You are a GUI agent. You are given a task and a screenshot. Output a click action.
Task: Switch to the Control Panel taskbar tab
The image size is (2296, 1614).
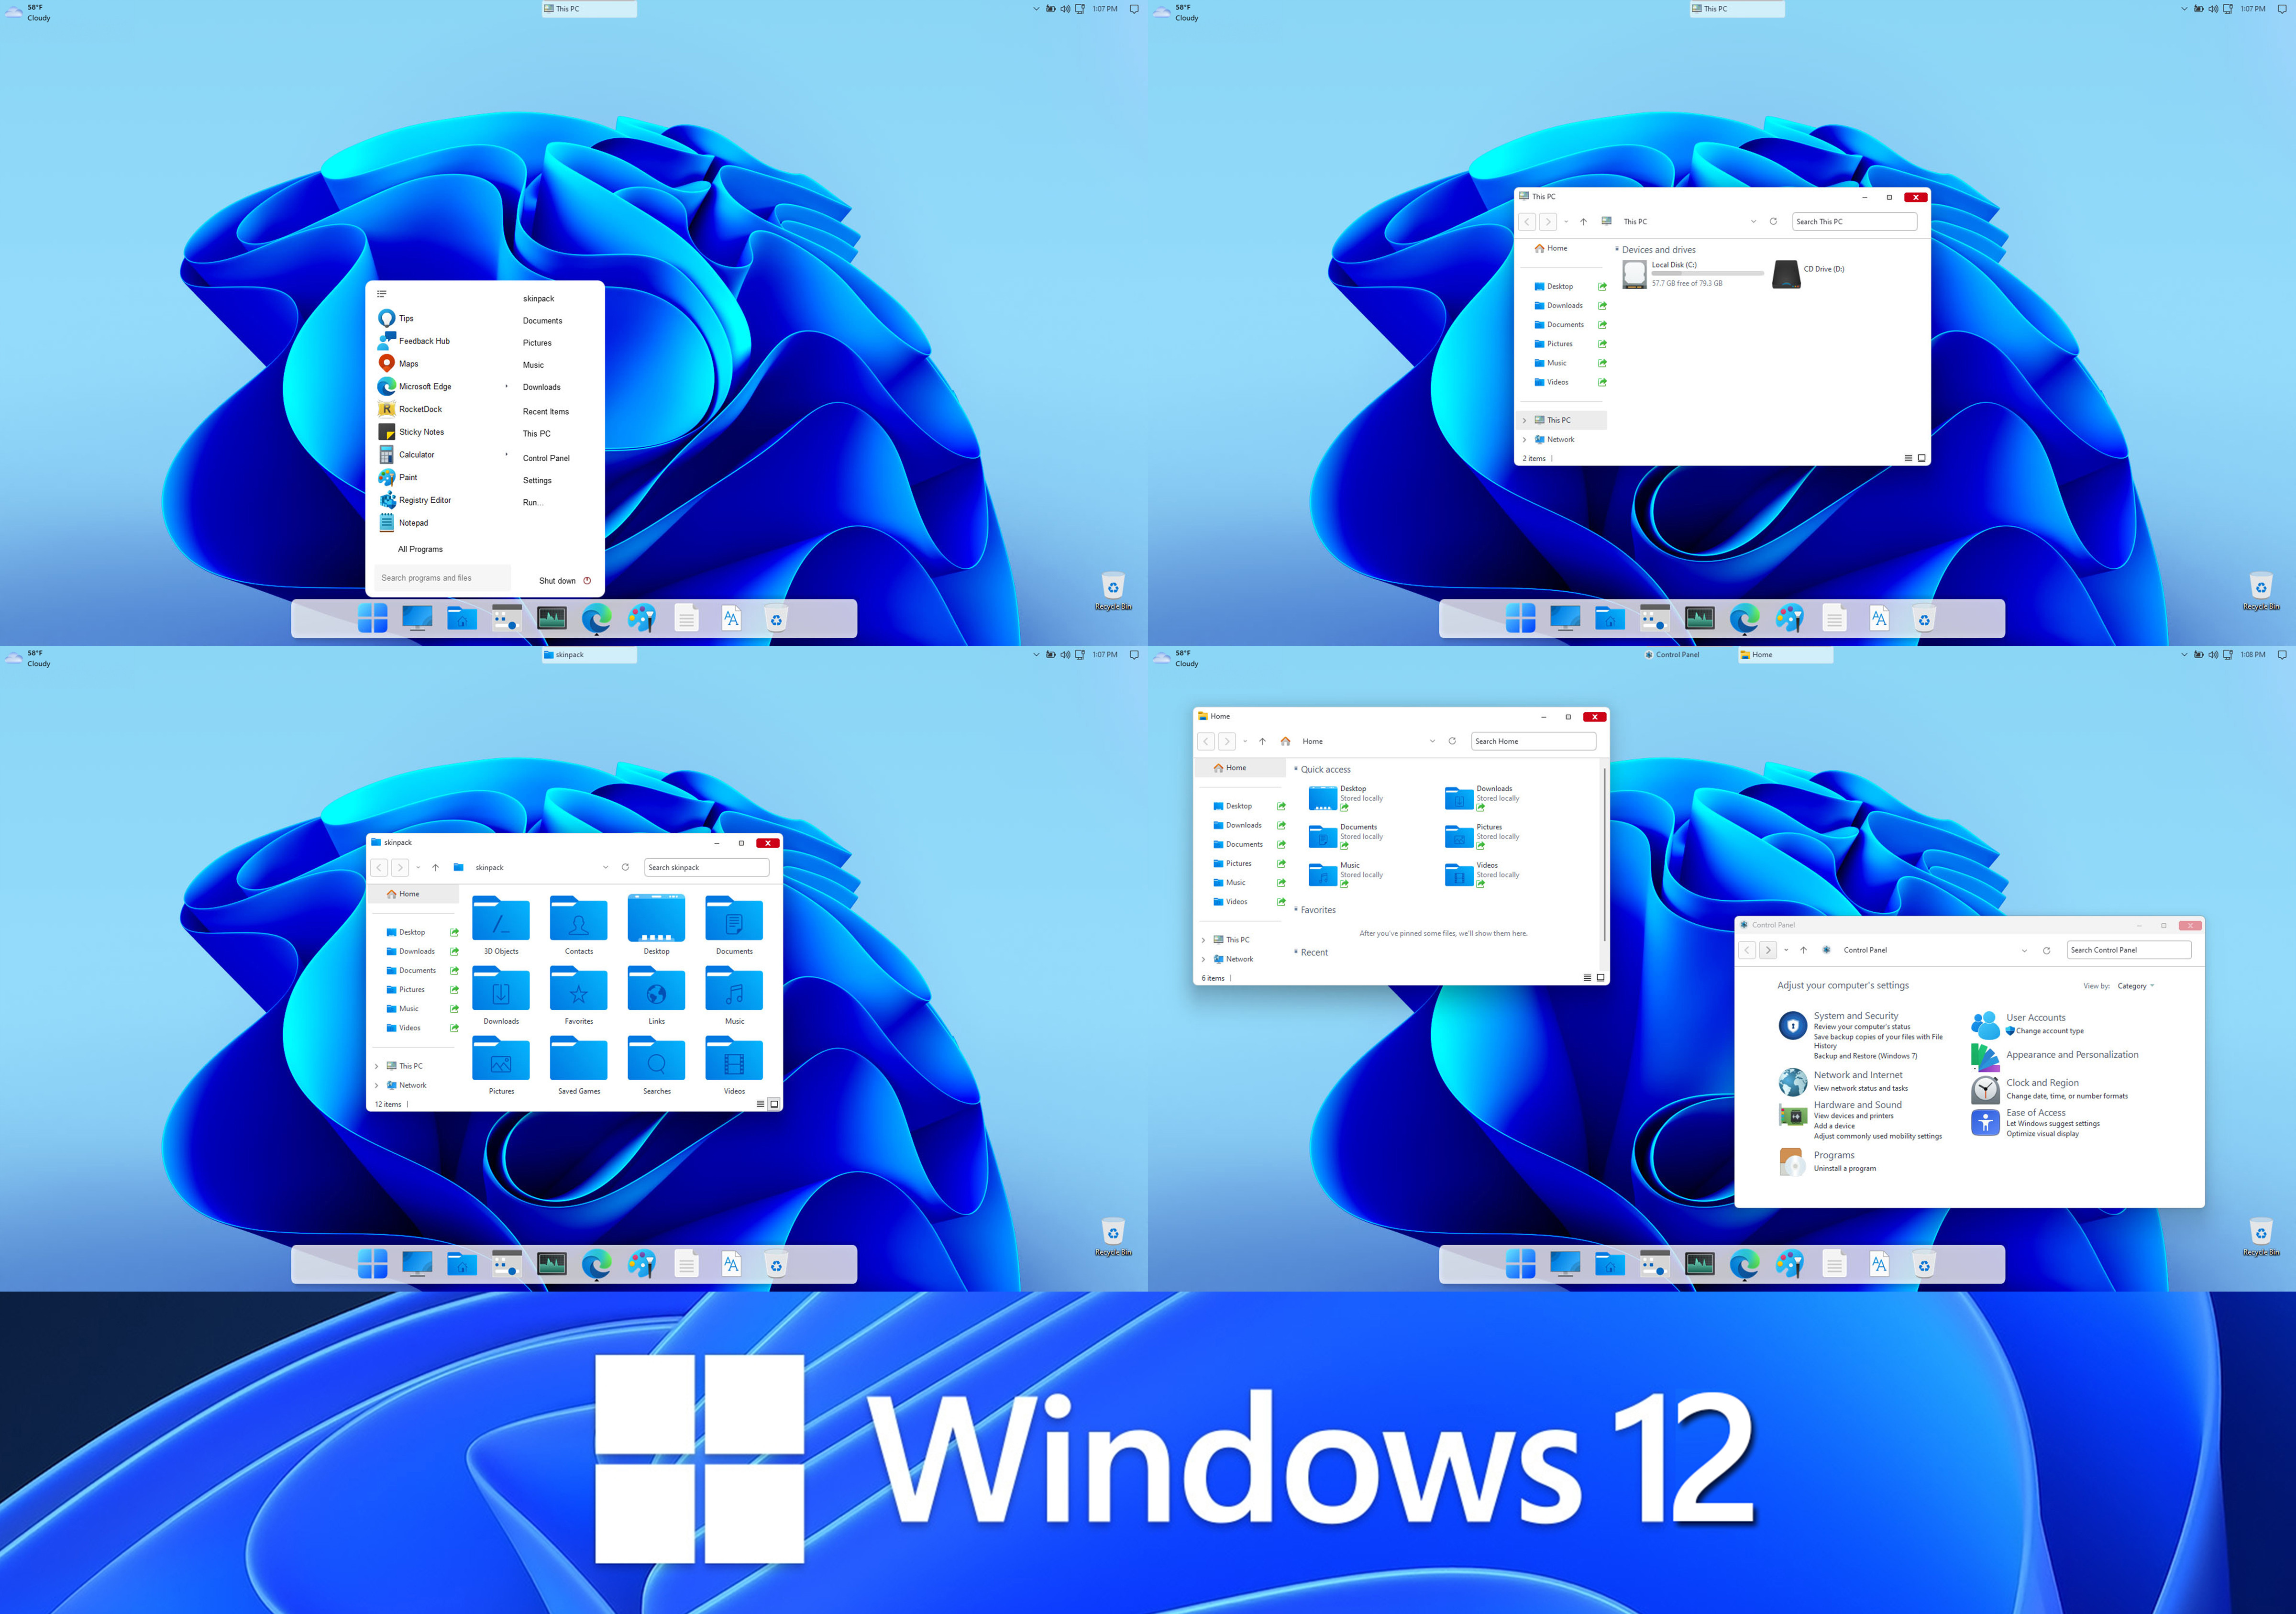point(1677,655)
